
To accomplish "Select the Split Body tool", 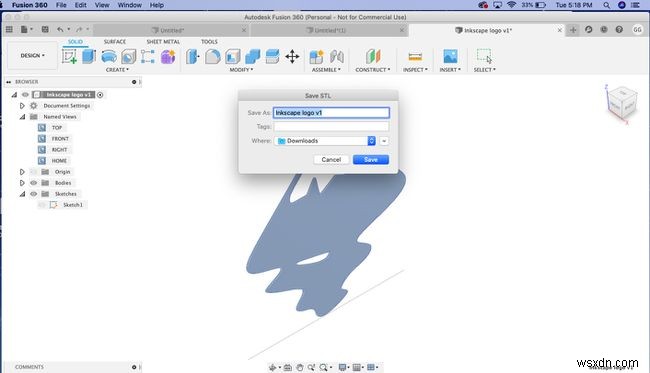I will pos(272,57).
